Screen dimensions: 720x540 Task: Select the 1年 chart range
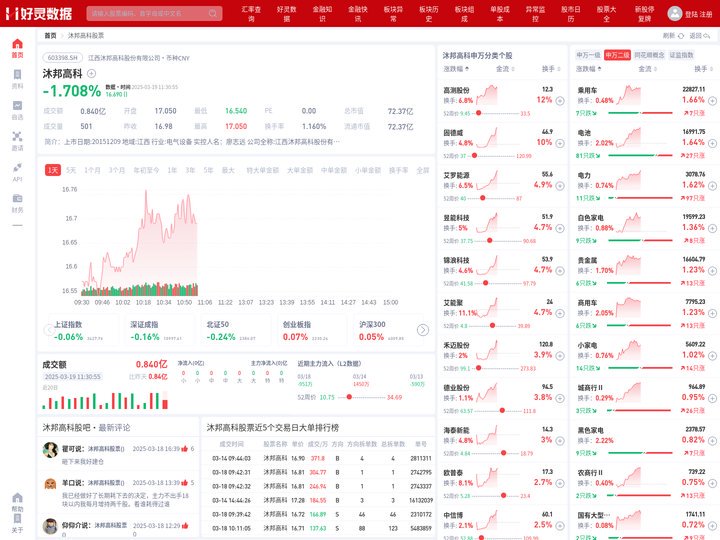click(x=172, y=170)
